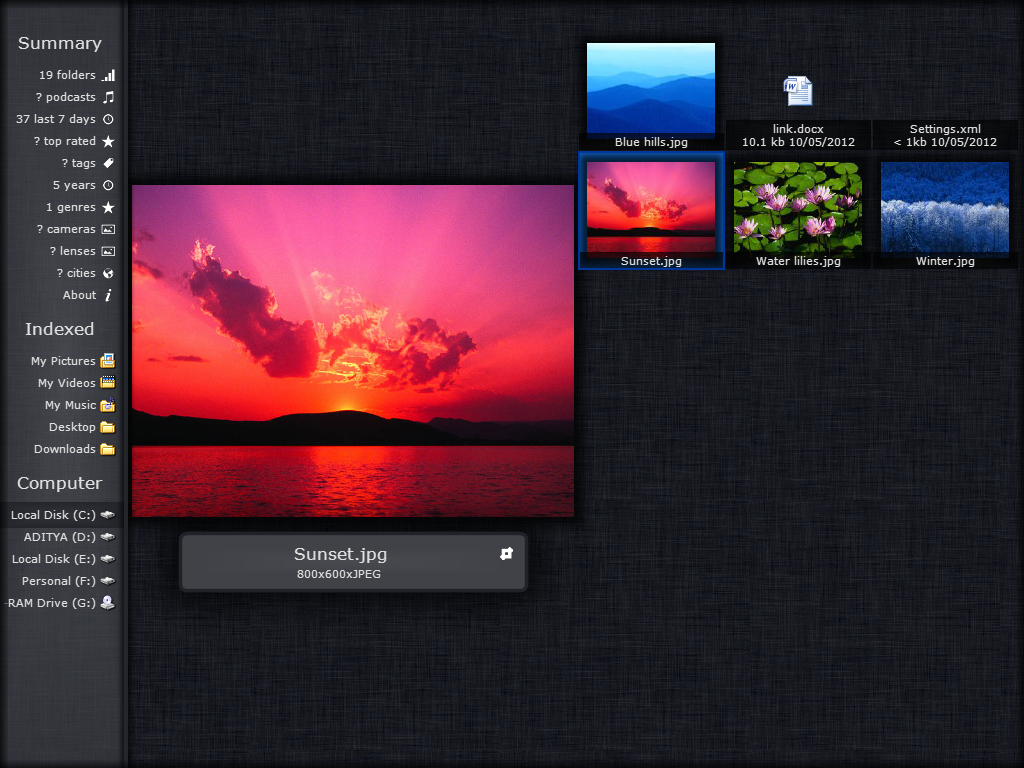Click the pin icon in Sunset.jpg info panel
Image resolution: width=1024 pixels, height=768 pixels.
click(x=506, y=553)
